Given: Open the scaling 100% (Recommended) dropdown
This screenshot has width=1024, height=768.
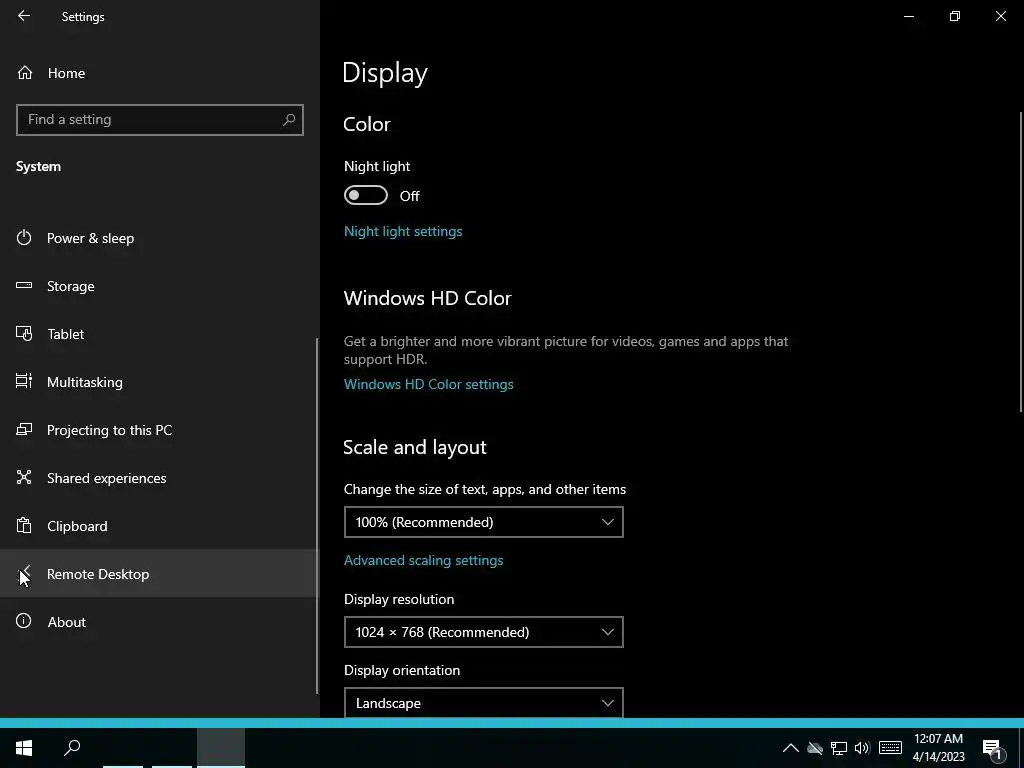Looking at the screenshot, I should tap(484, 522).
